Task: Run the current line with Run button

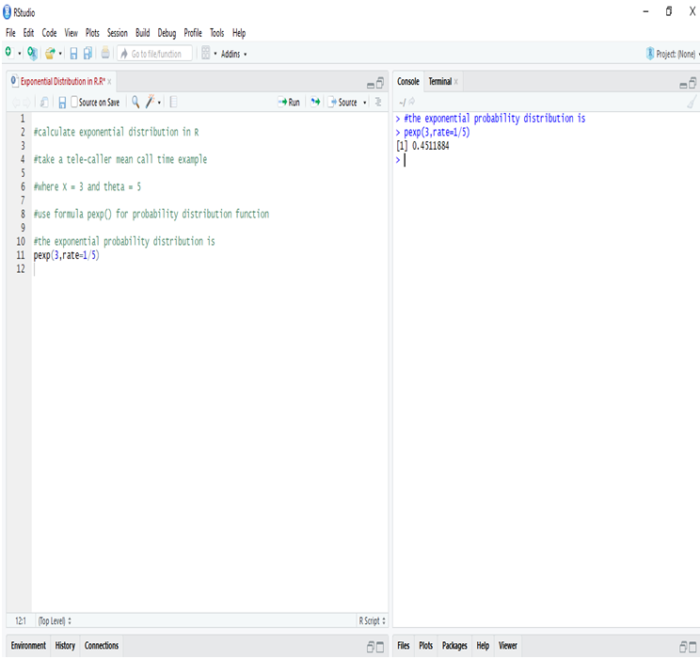Action: point(289,102)
